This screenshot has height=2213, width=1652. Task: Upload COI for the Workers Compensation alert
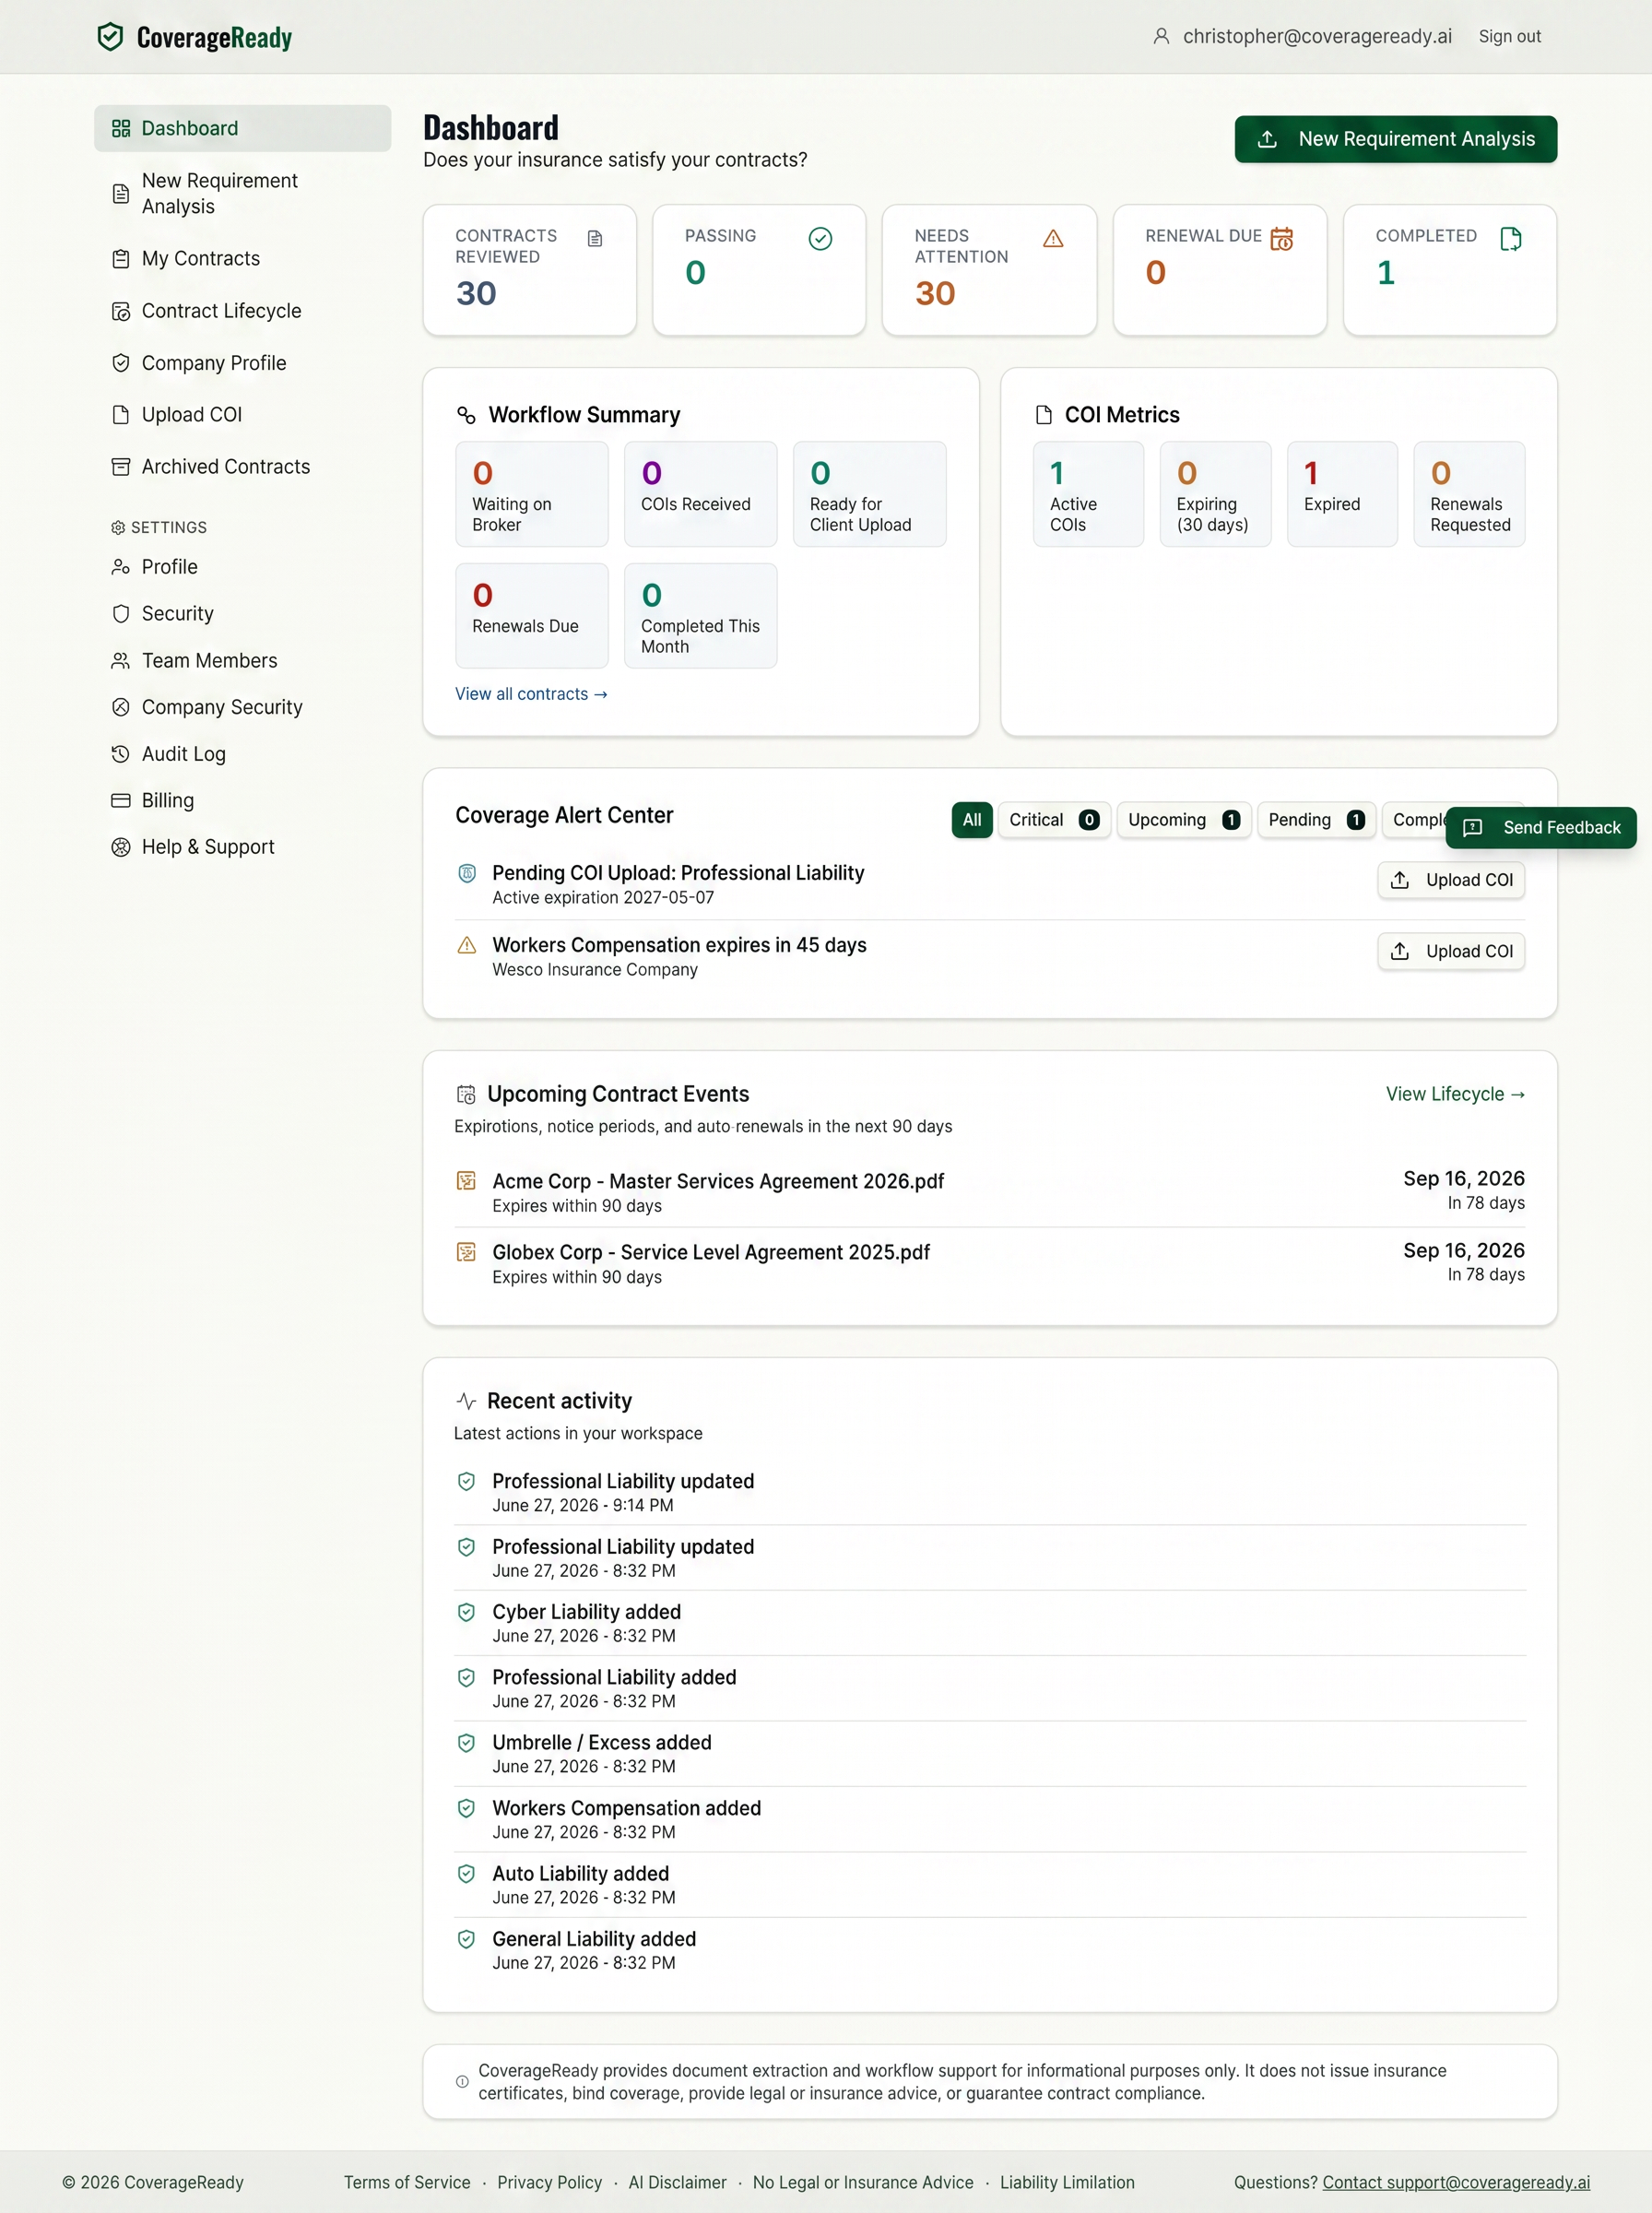tap(1451, 951)
